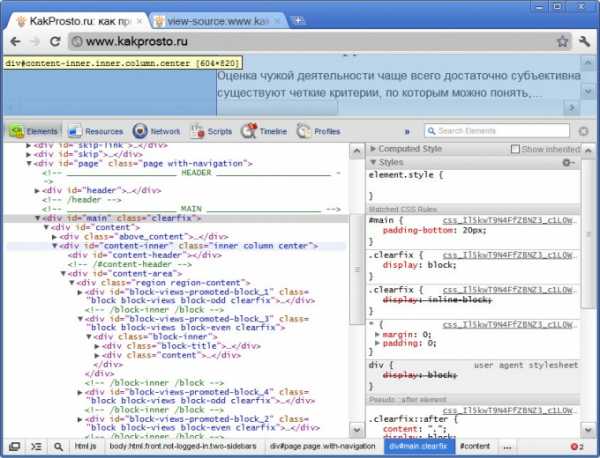Collapse the Styles section
The height and width of the screenshot is (458, 600).
374,162
